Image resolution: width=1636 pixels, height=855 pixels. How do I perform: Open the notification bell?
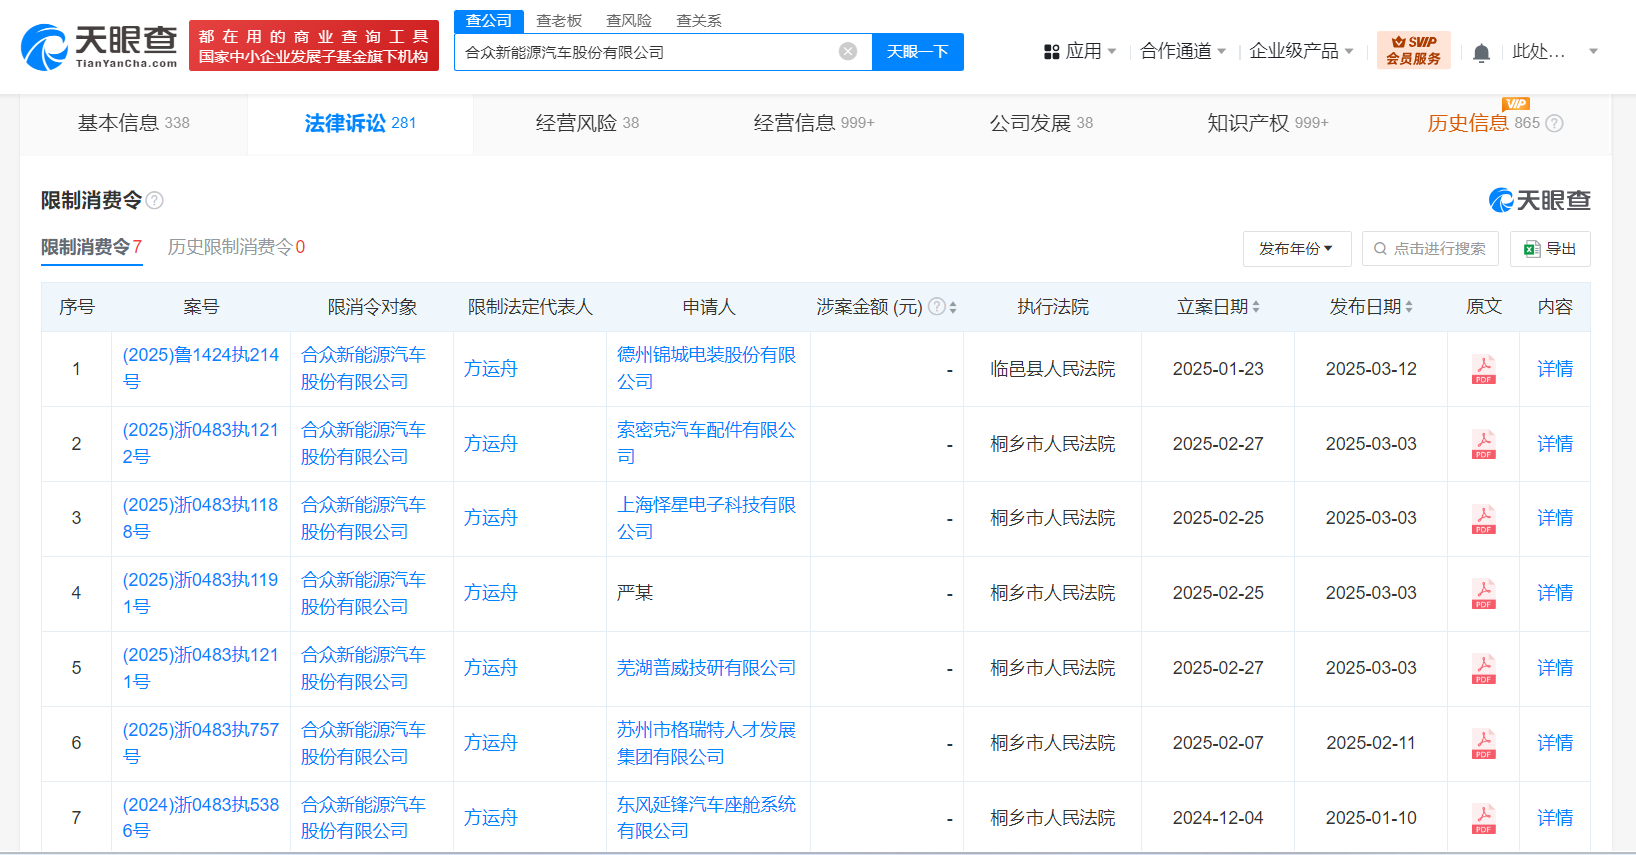point(1481,52)
